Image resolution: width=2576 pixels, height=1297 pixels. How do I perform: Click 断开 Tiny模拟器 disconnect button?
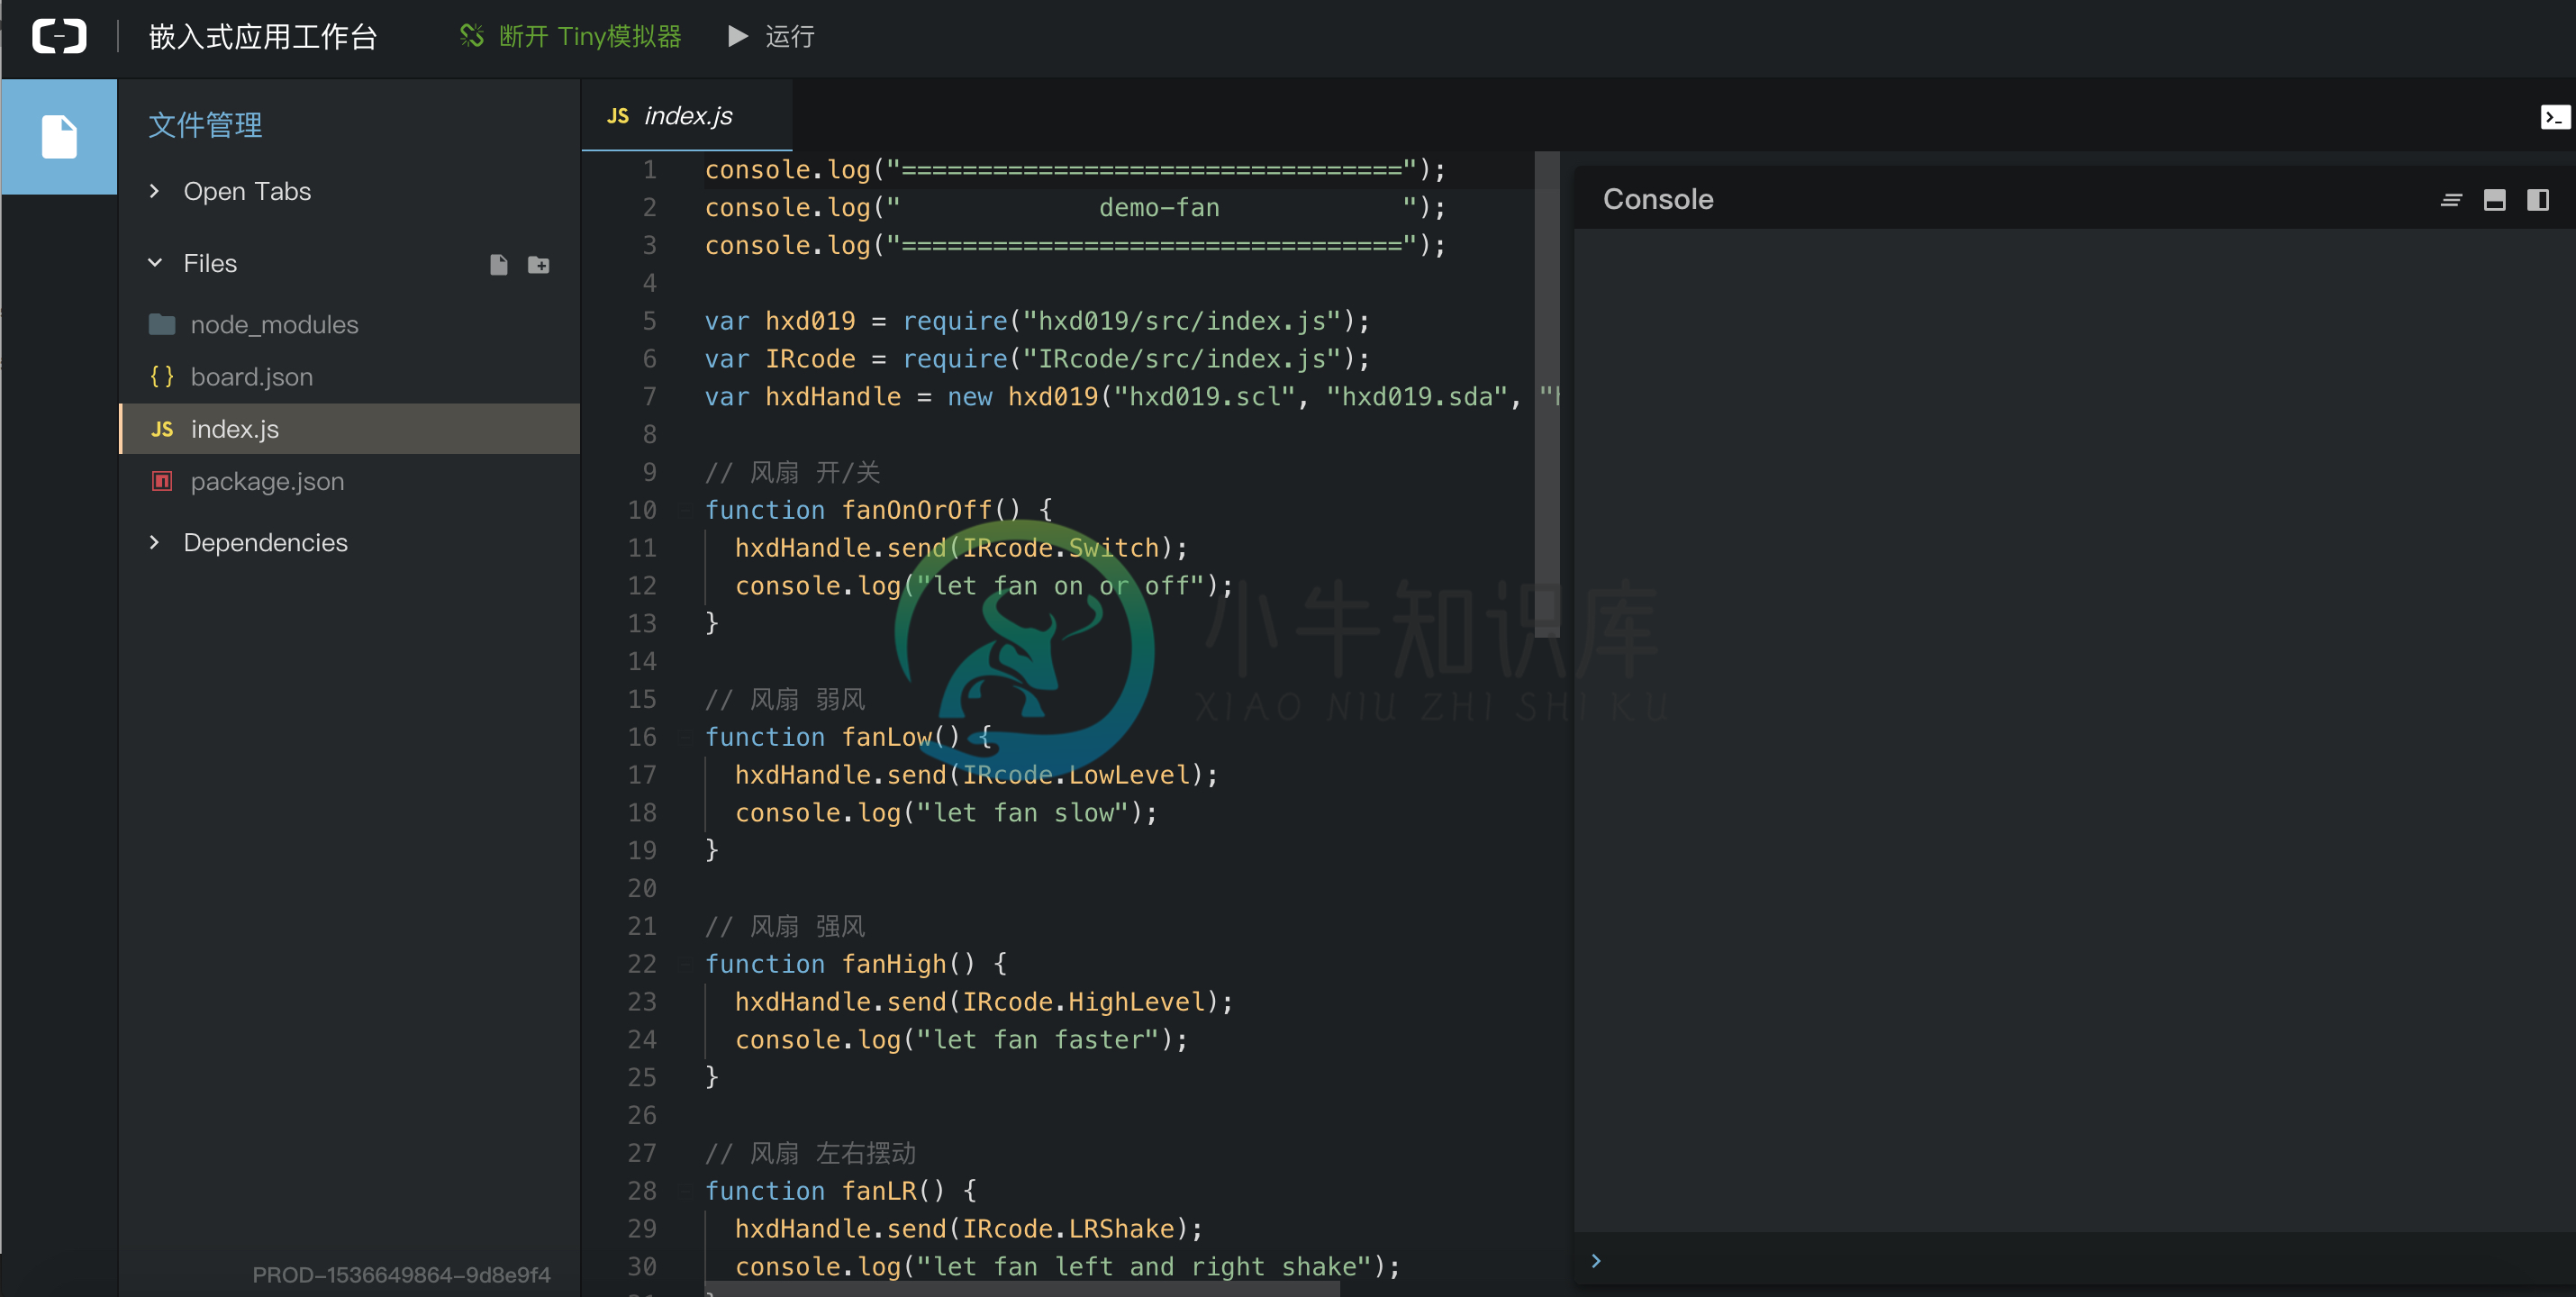tap(571, 37)
